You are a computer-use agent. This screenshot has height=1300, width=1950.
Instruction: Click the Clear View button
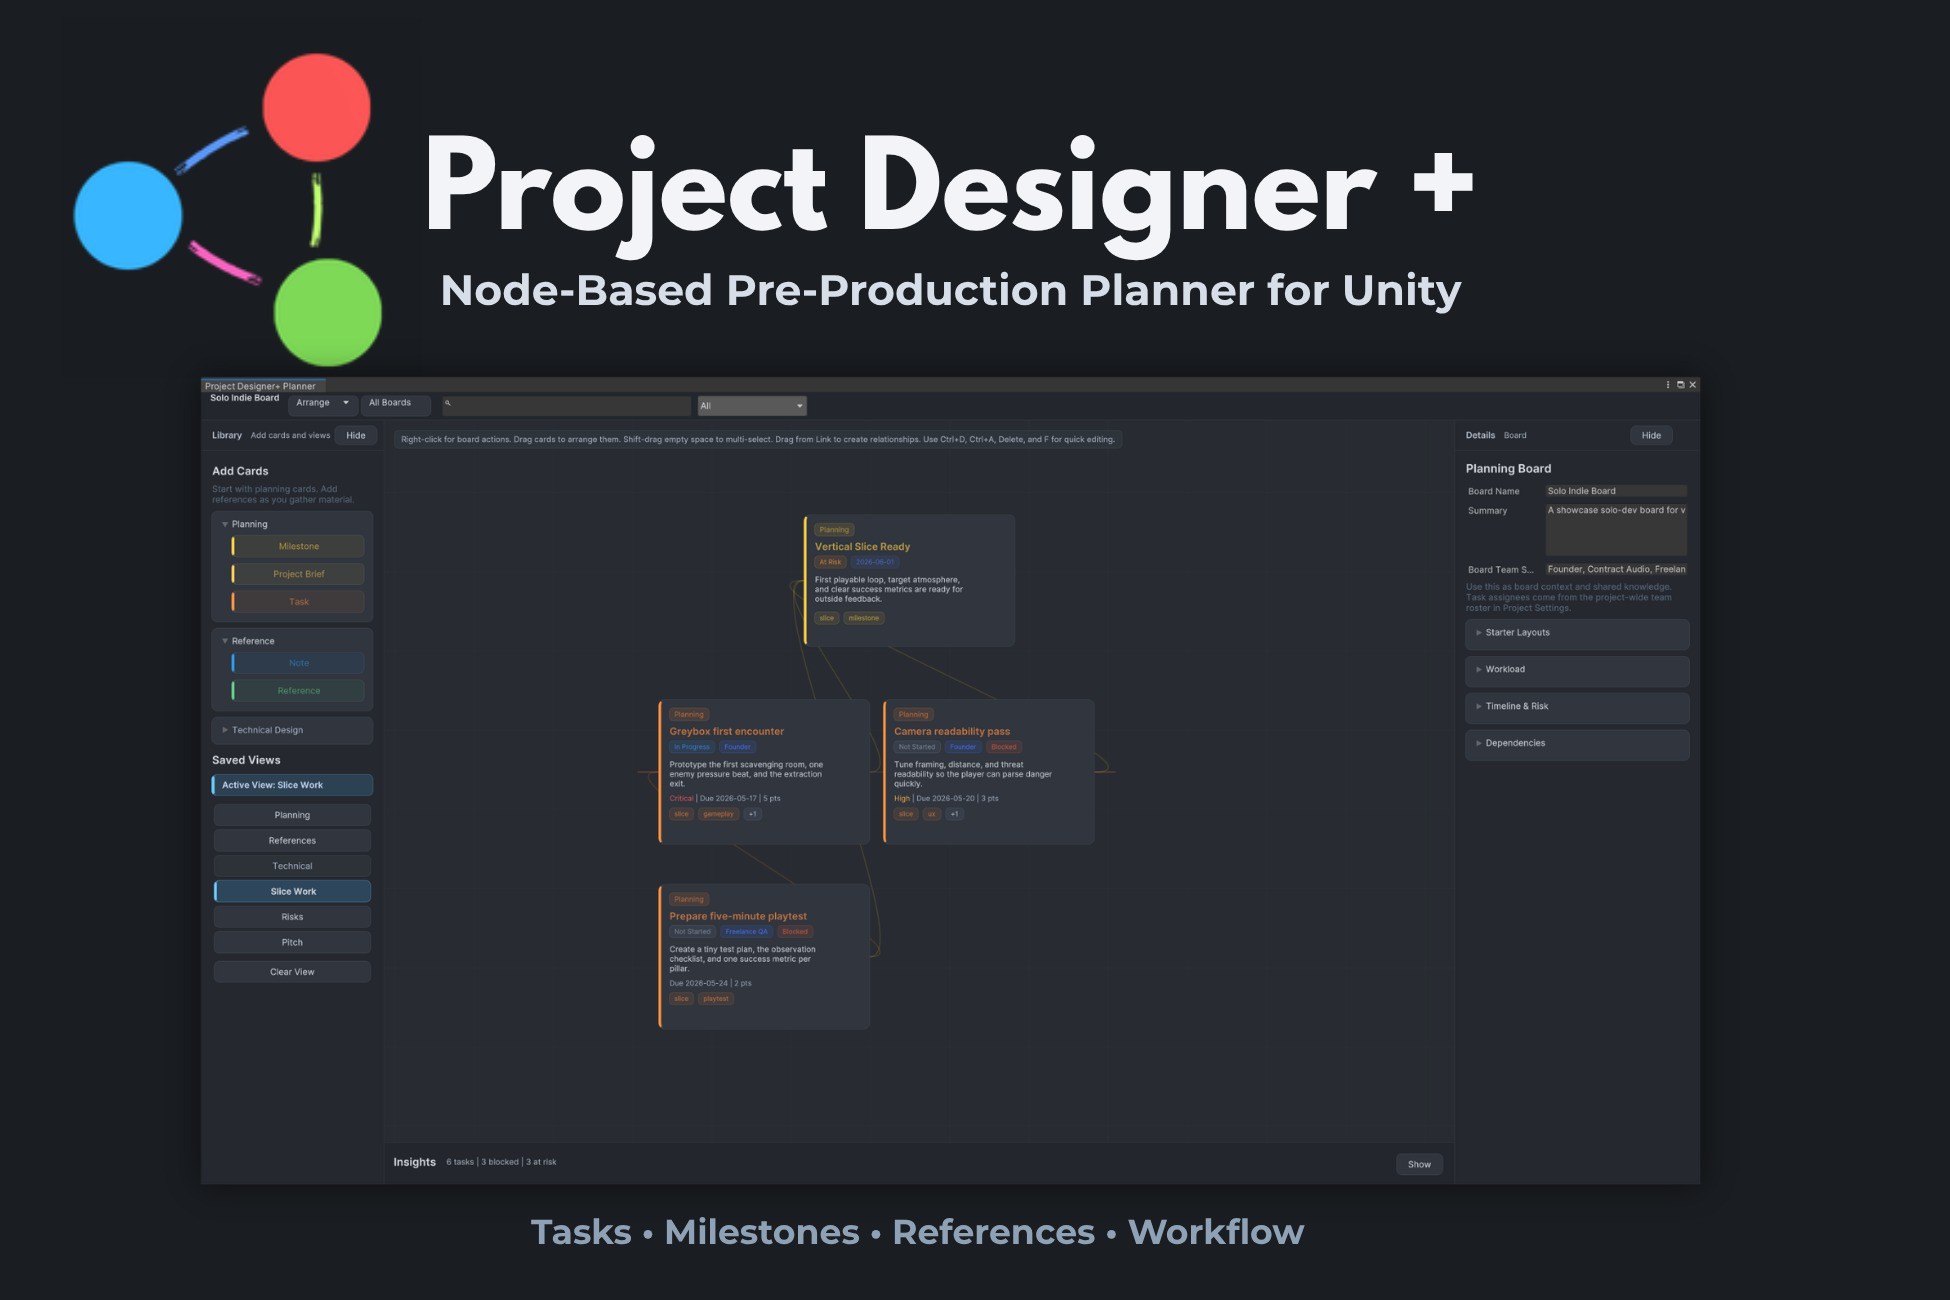point(292,972)
